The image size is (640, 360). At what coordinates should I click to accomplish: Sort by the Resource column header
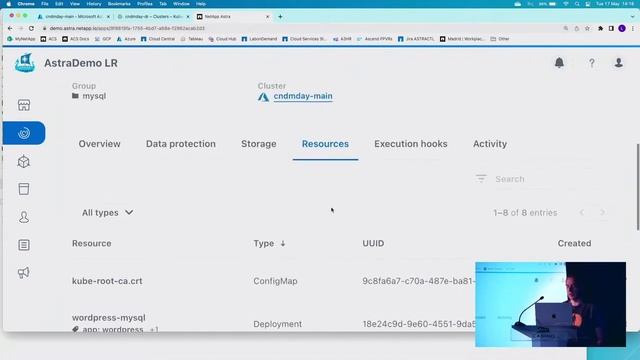91,243
